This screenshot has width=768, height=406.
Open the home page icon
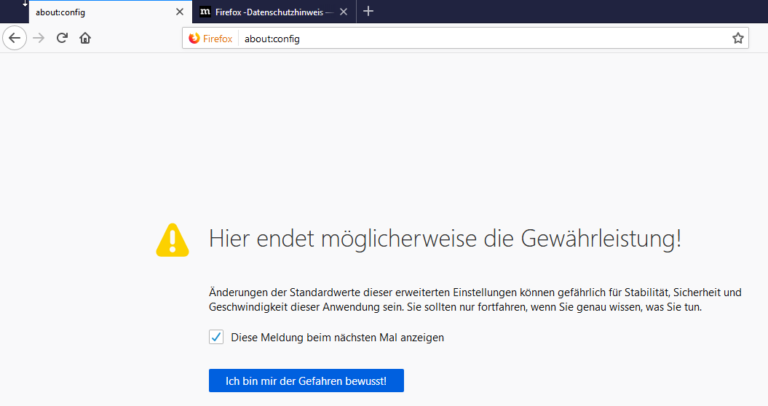[x=85, y=38]
